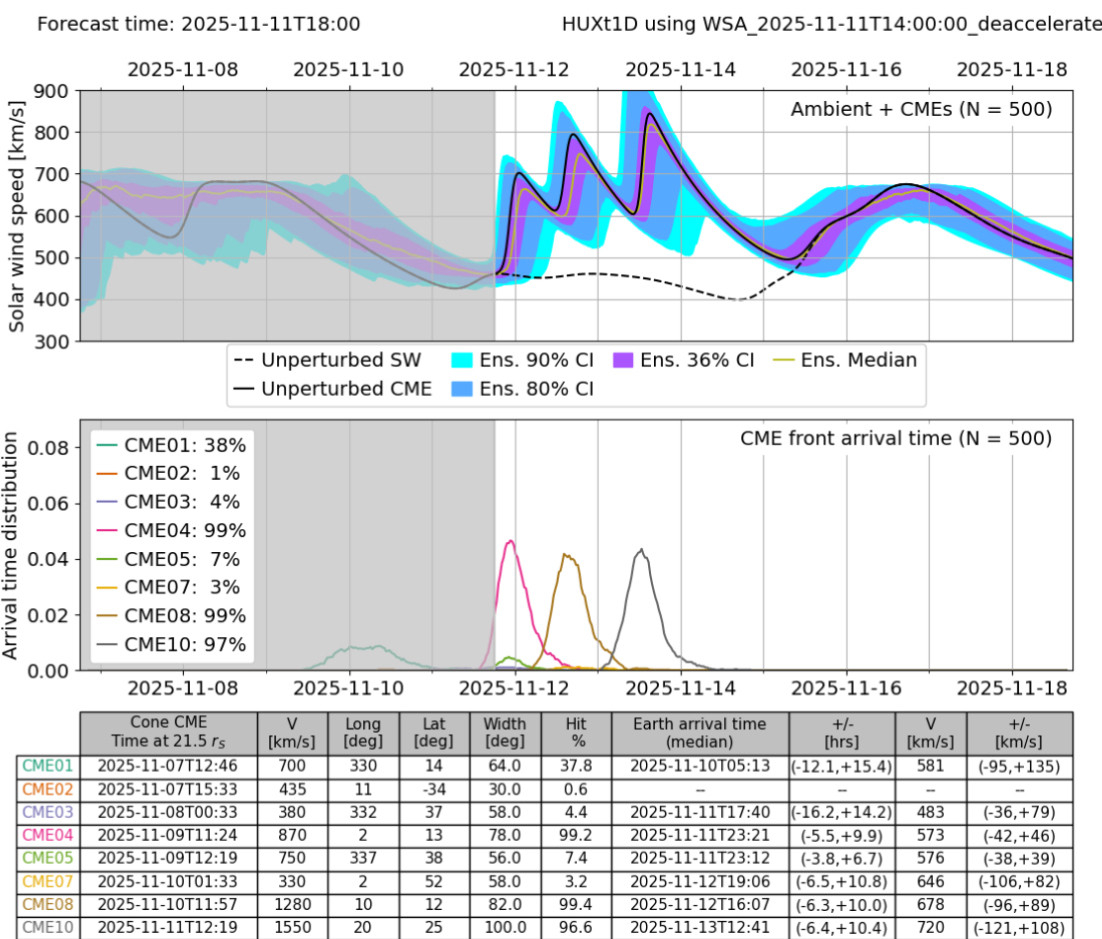Click the gray CME10 arrival distribution peak
Screen dimensions: 1102x939
tap(642, 550)
